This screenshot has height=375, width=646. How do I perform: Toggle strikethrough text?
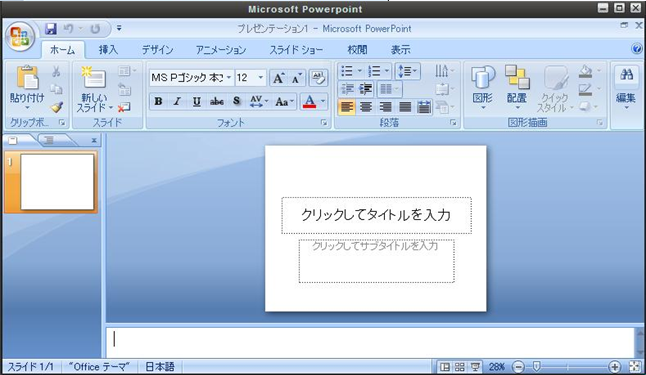click(x=217, y=101)
